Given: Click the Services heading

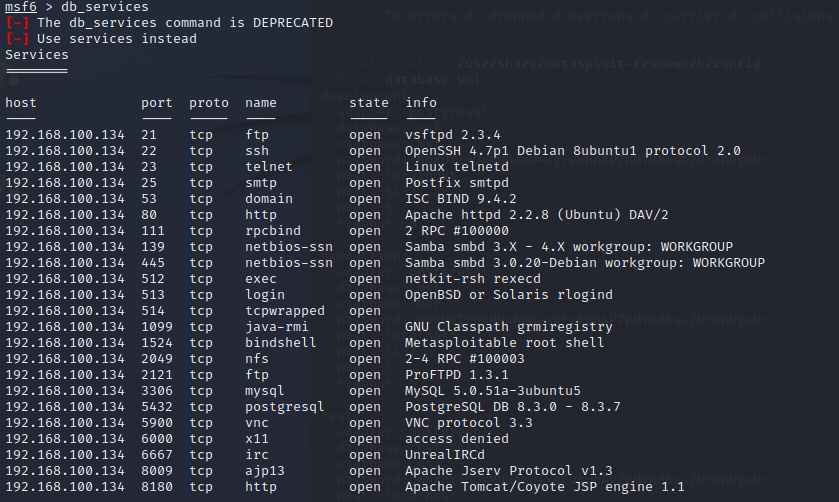Looking at the screenshot, I should 37,55.
